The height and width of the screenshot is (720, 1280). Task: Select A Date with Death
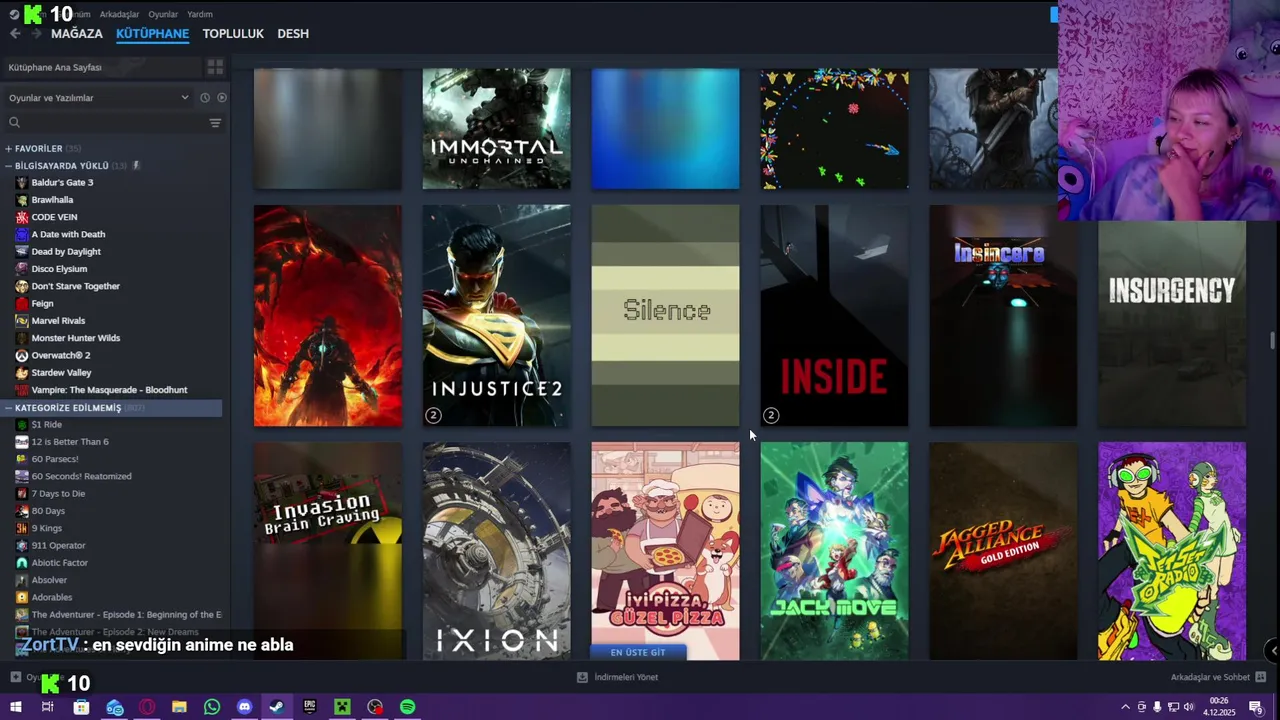(68, 235)
